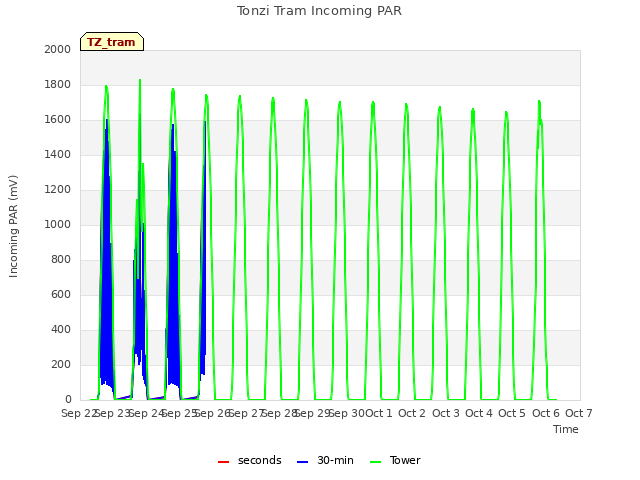Click the 200 y-axis tick label
The height and width of the screenshot is (480, 640).
pyautogui.click(x=61, y=364)
